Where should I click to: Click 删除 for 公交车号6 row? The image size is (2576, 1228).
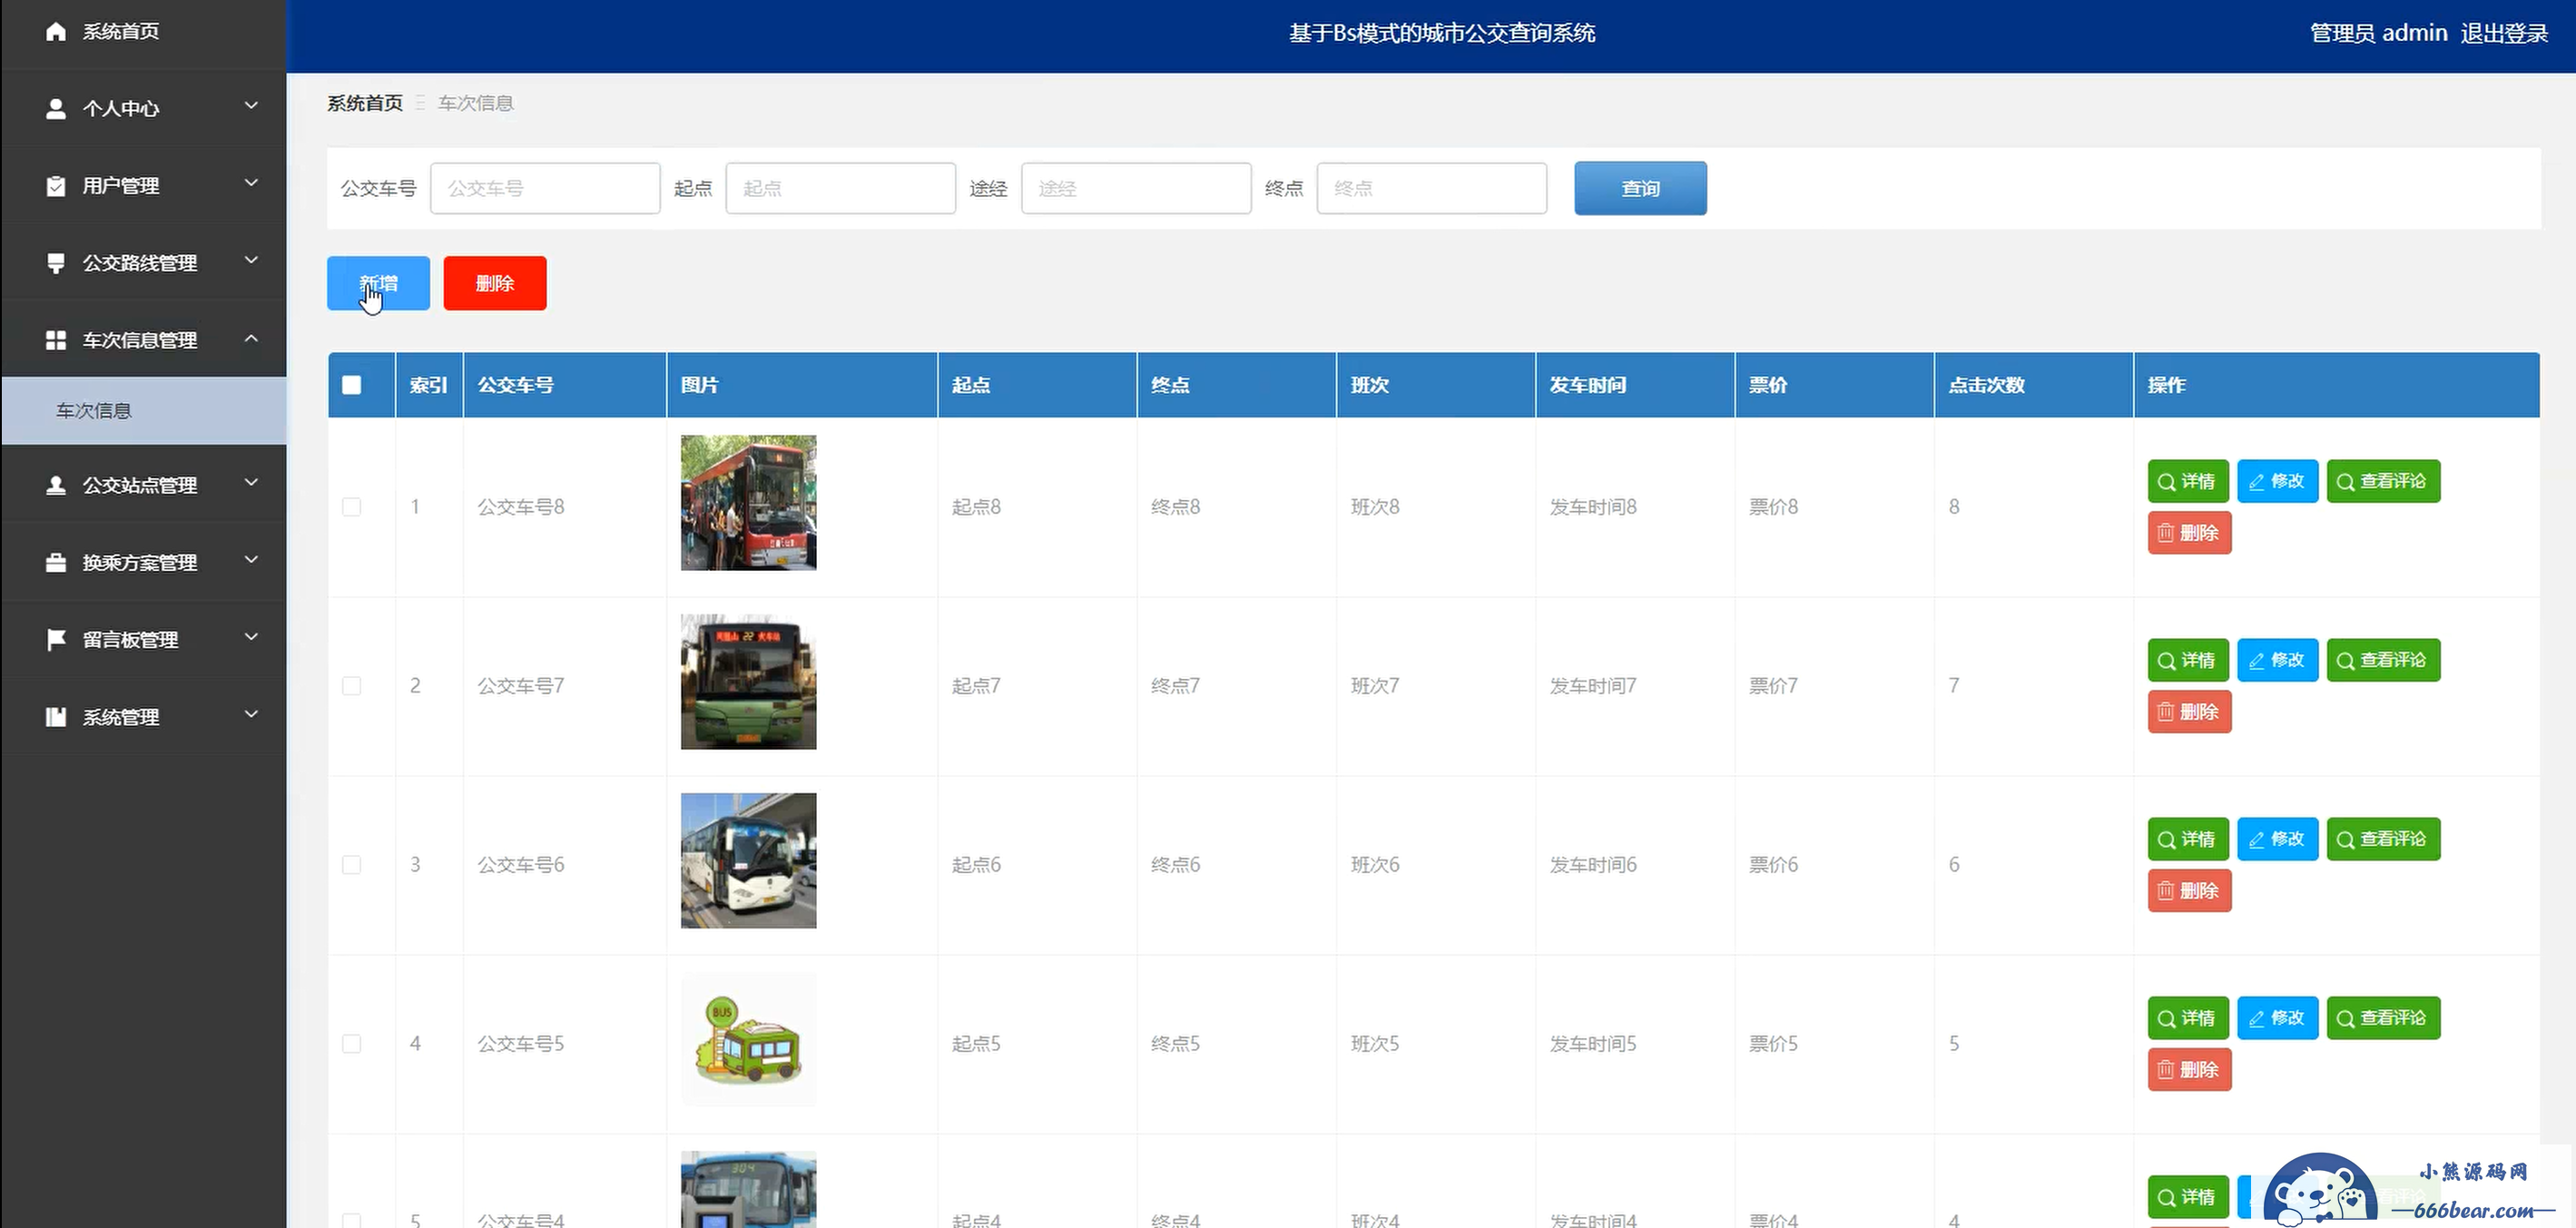(x=2189, y=891)
